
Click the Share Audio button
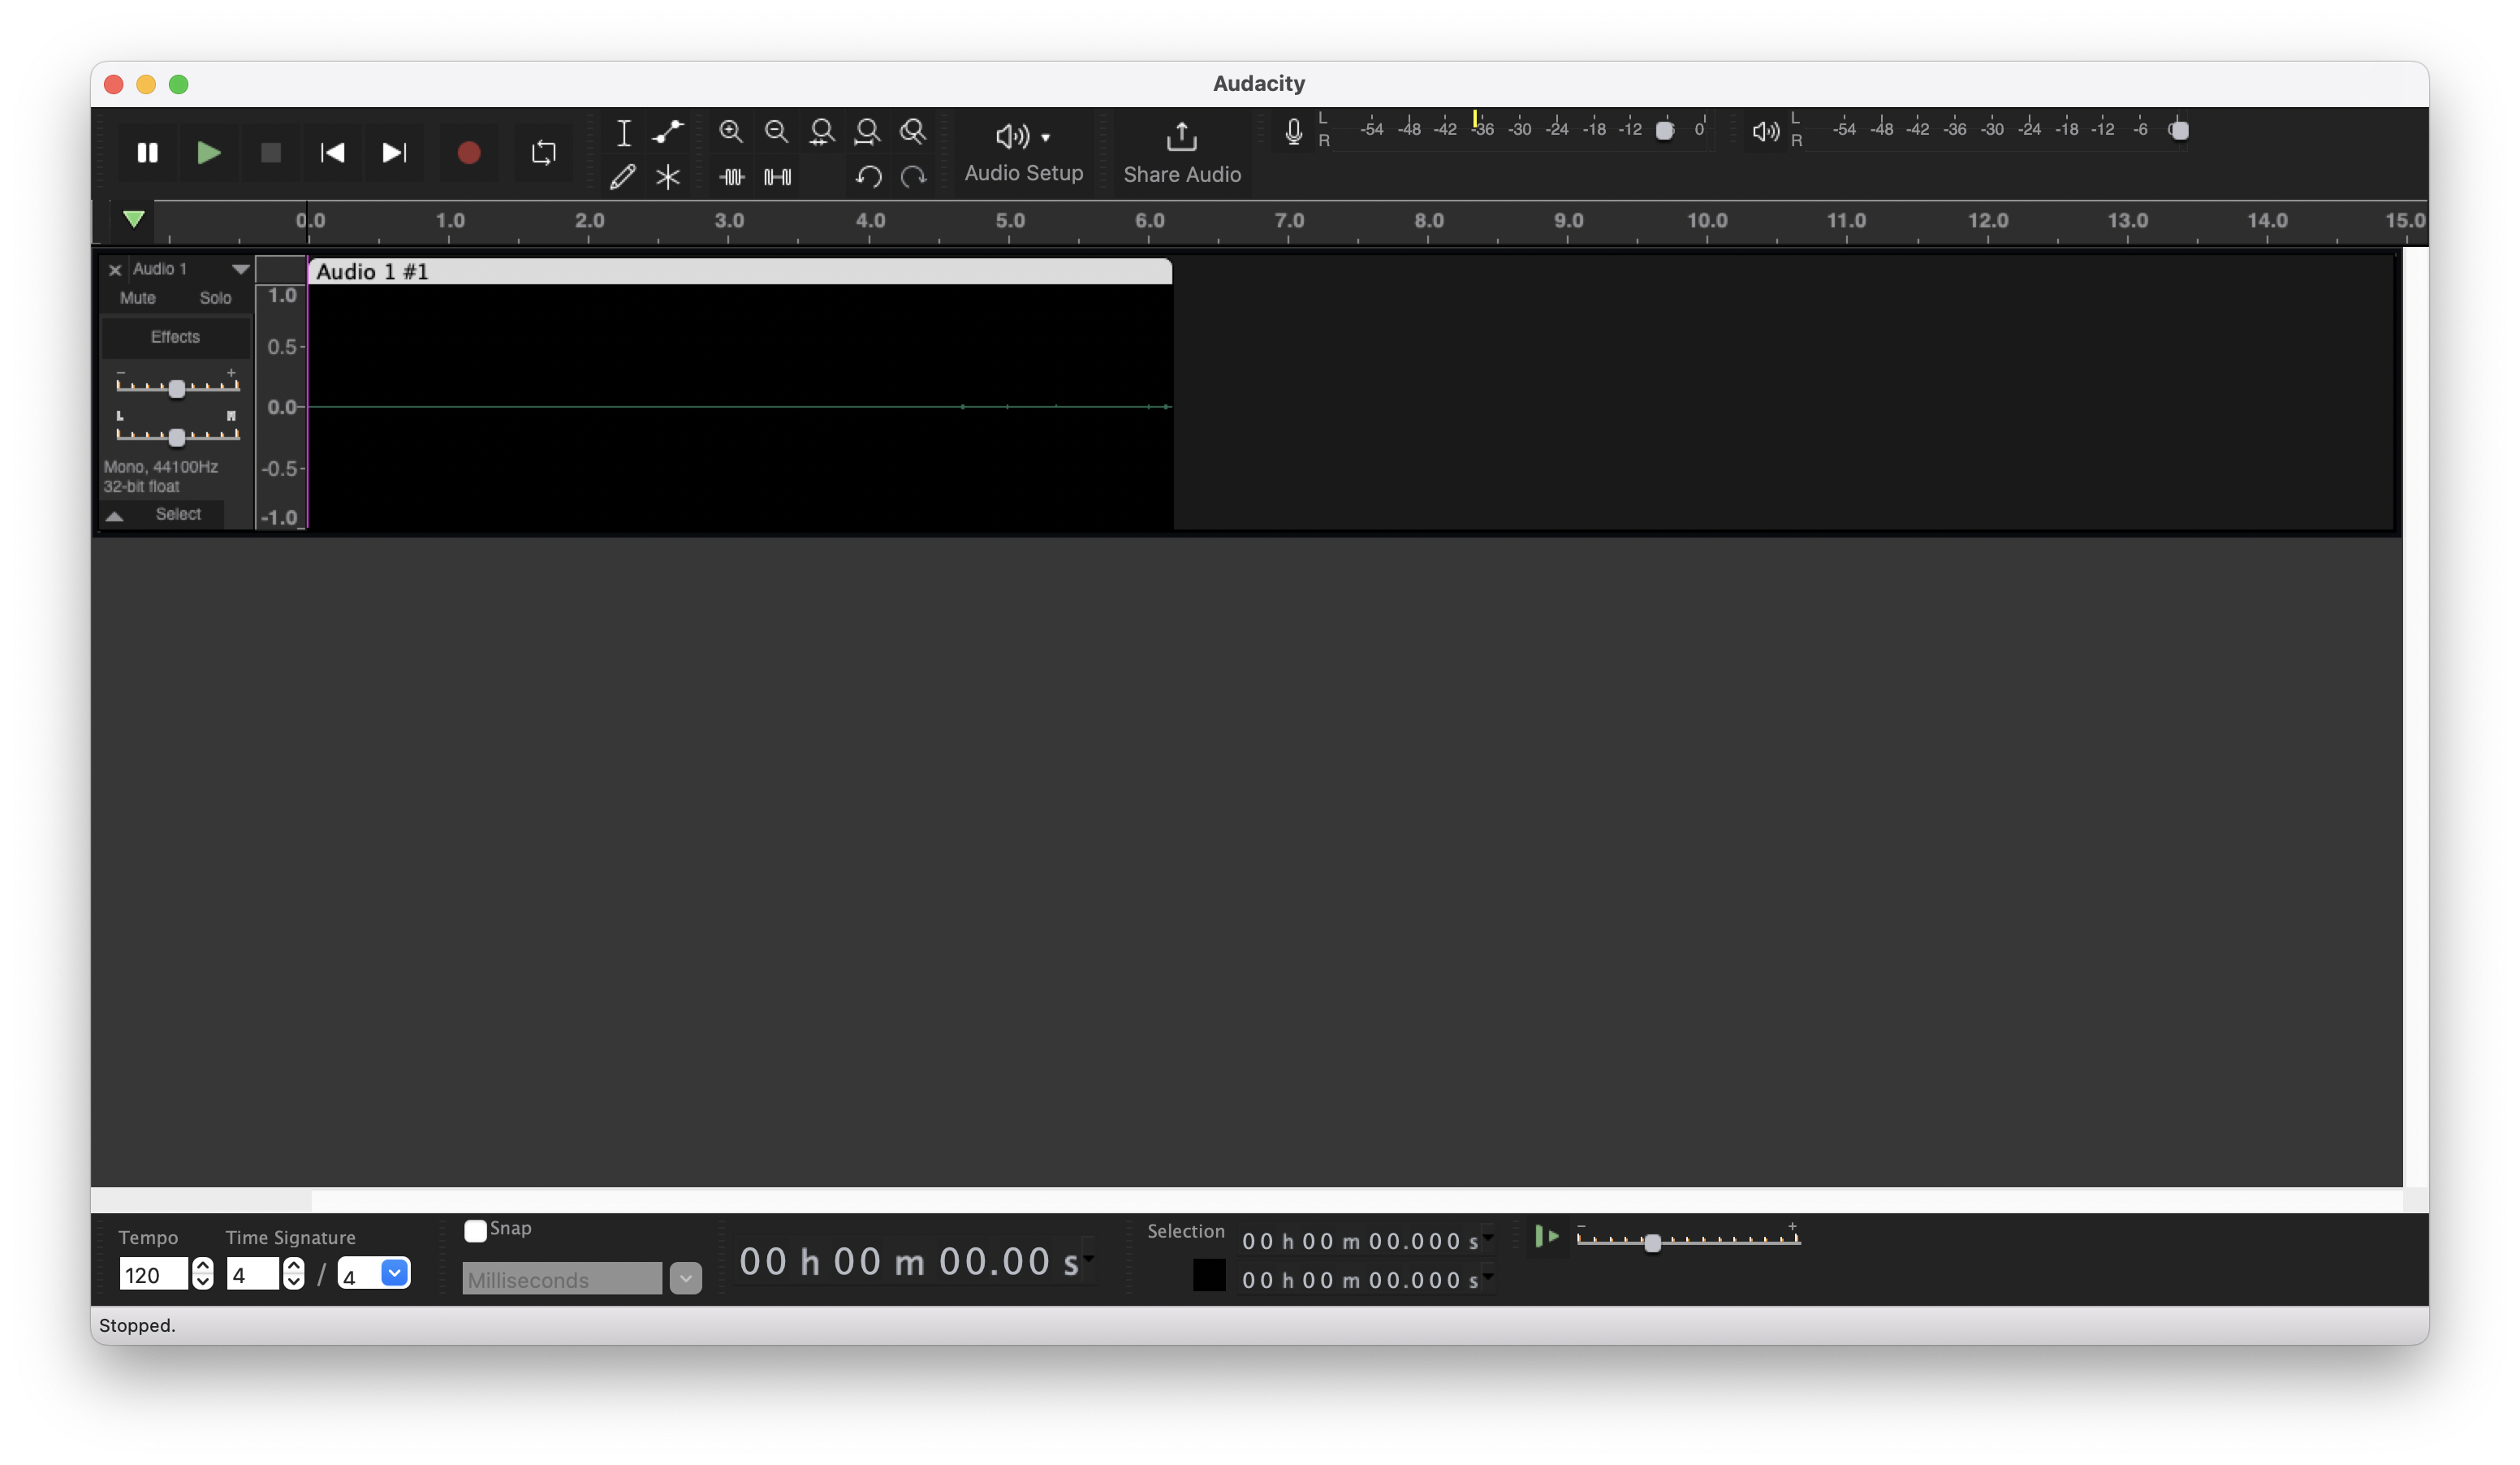[x=1181, y=152]
